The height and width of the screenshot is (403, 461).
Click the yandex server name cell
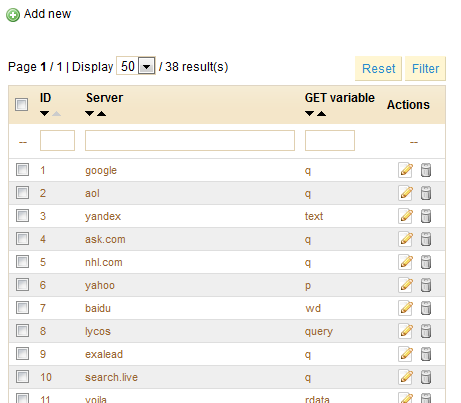(103, 217)
